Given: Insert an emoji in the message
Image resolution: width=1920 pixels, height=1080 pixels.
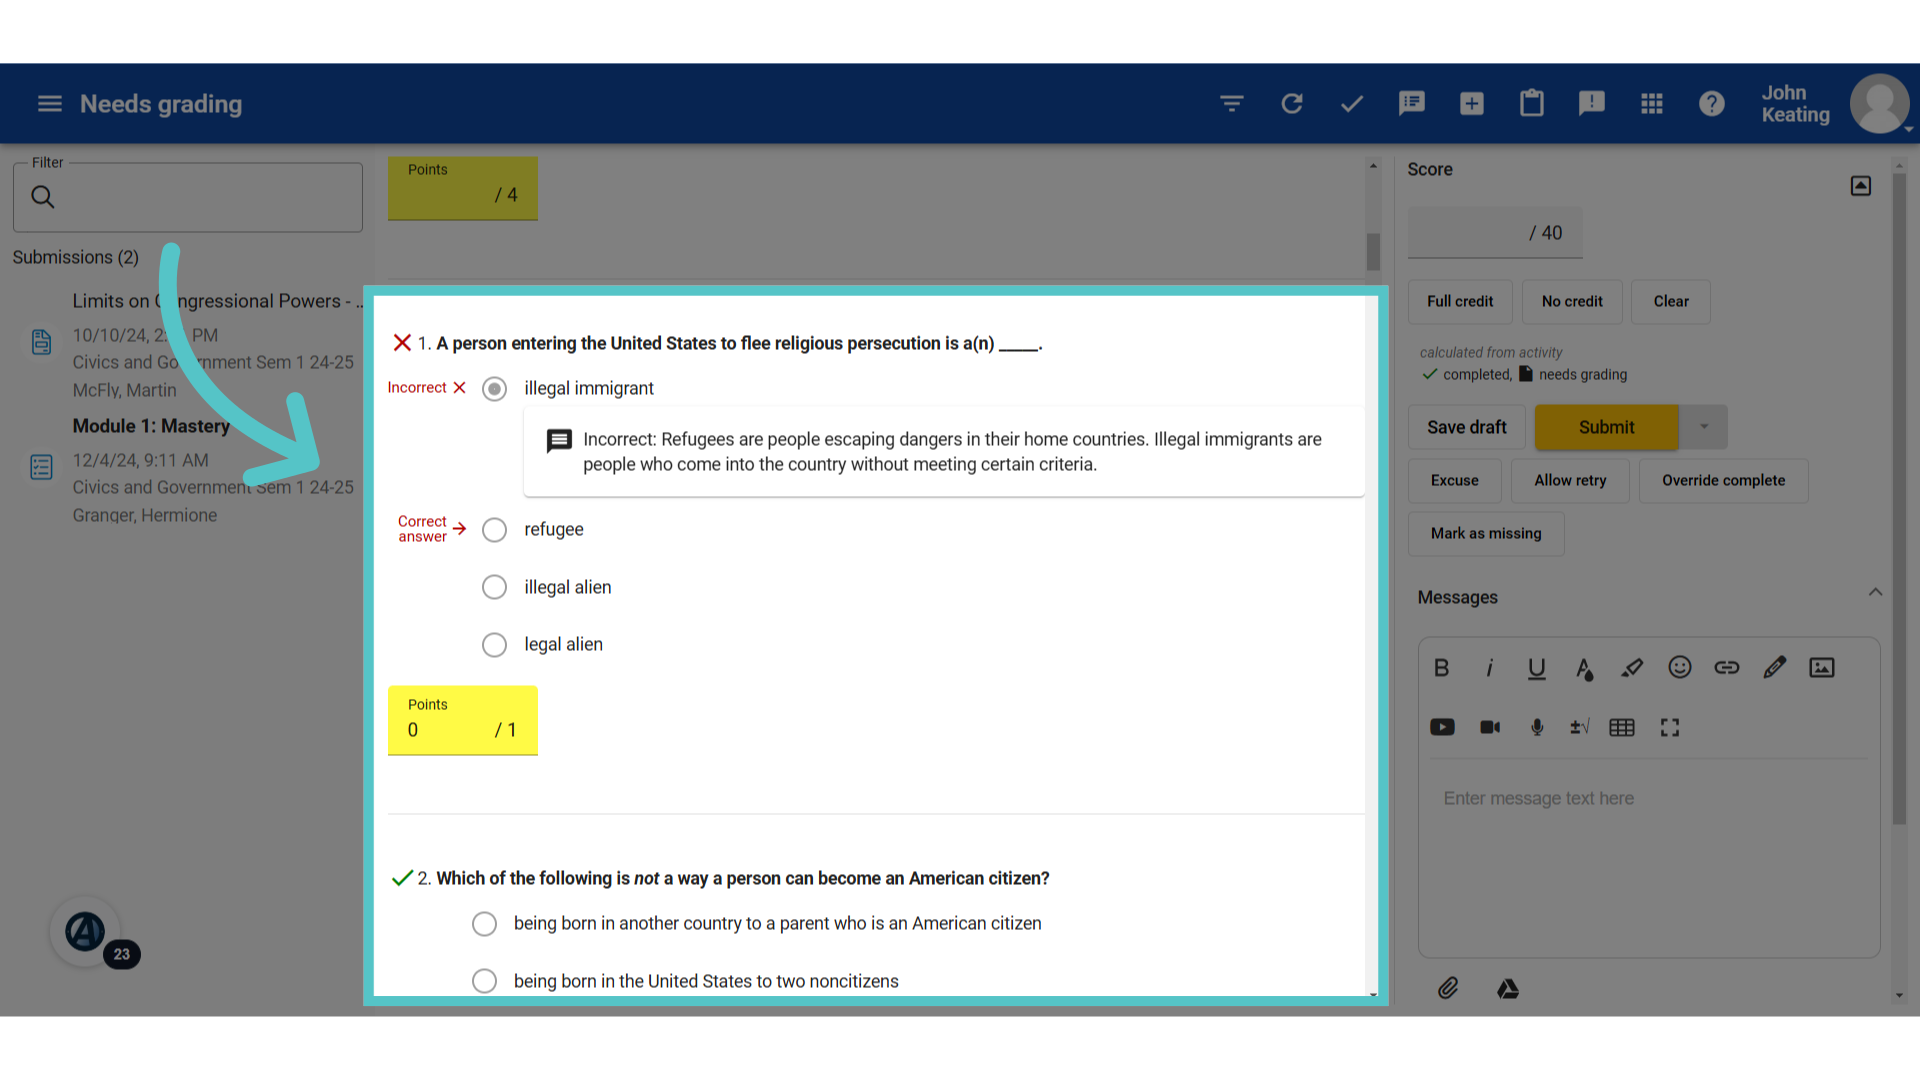Looking at the screenshot, I should 1680,668.
